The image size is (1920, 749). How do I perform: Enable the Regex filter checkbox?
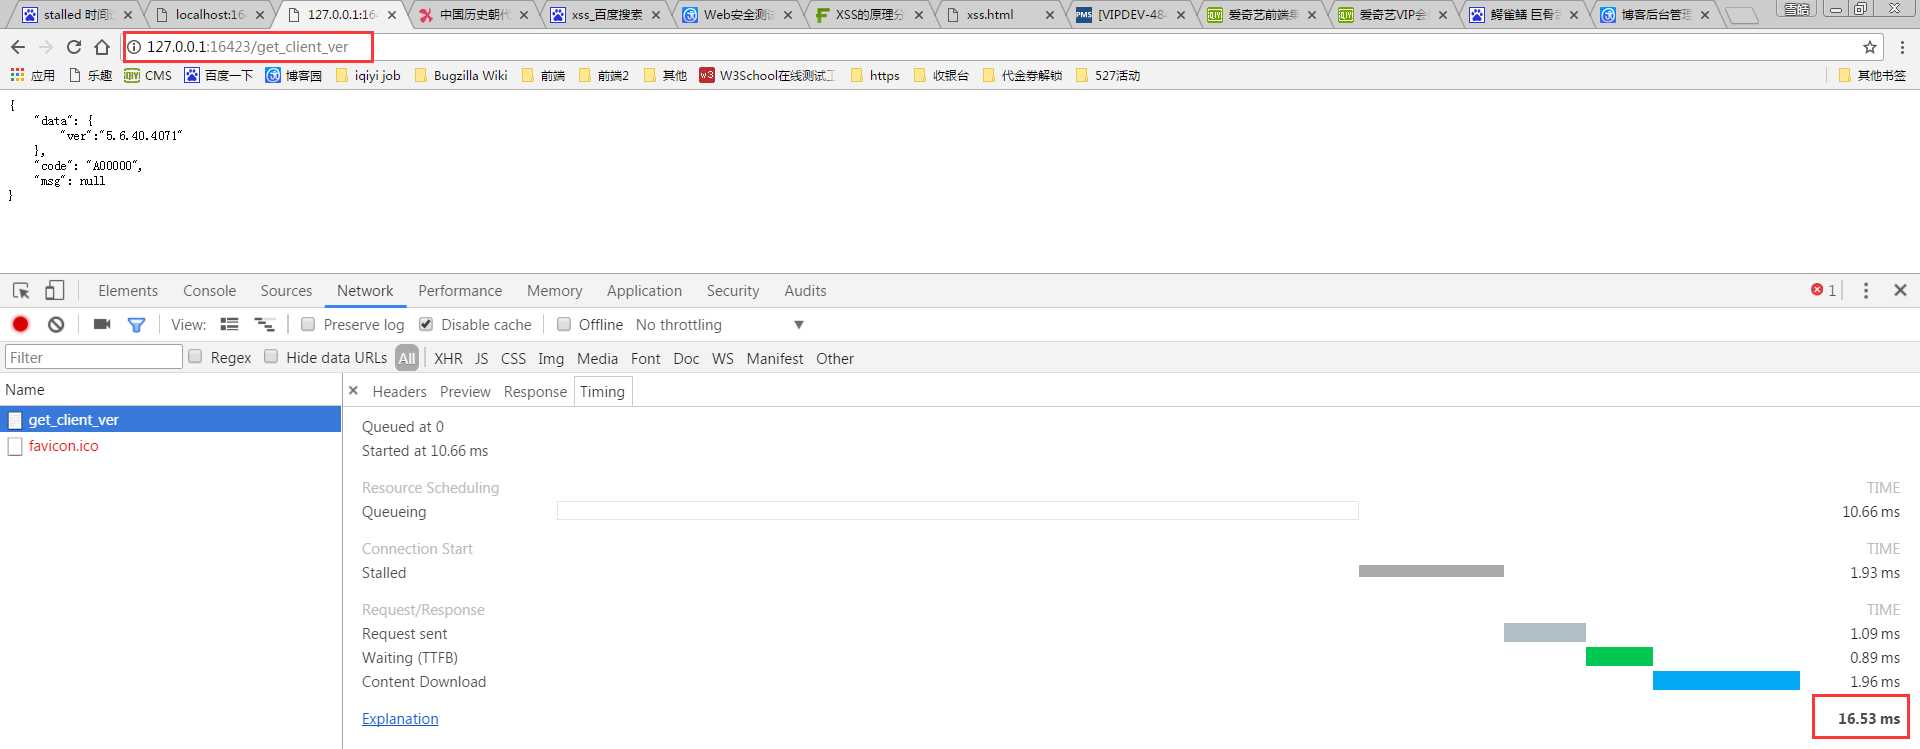click(195, 356)
